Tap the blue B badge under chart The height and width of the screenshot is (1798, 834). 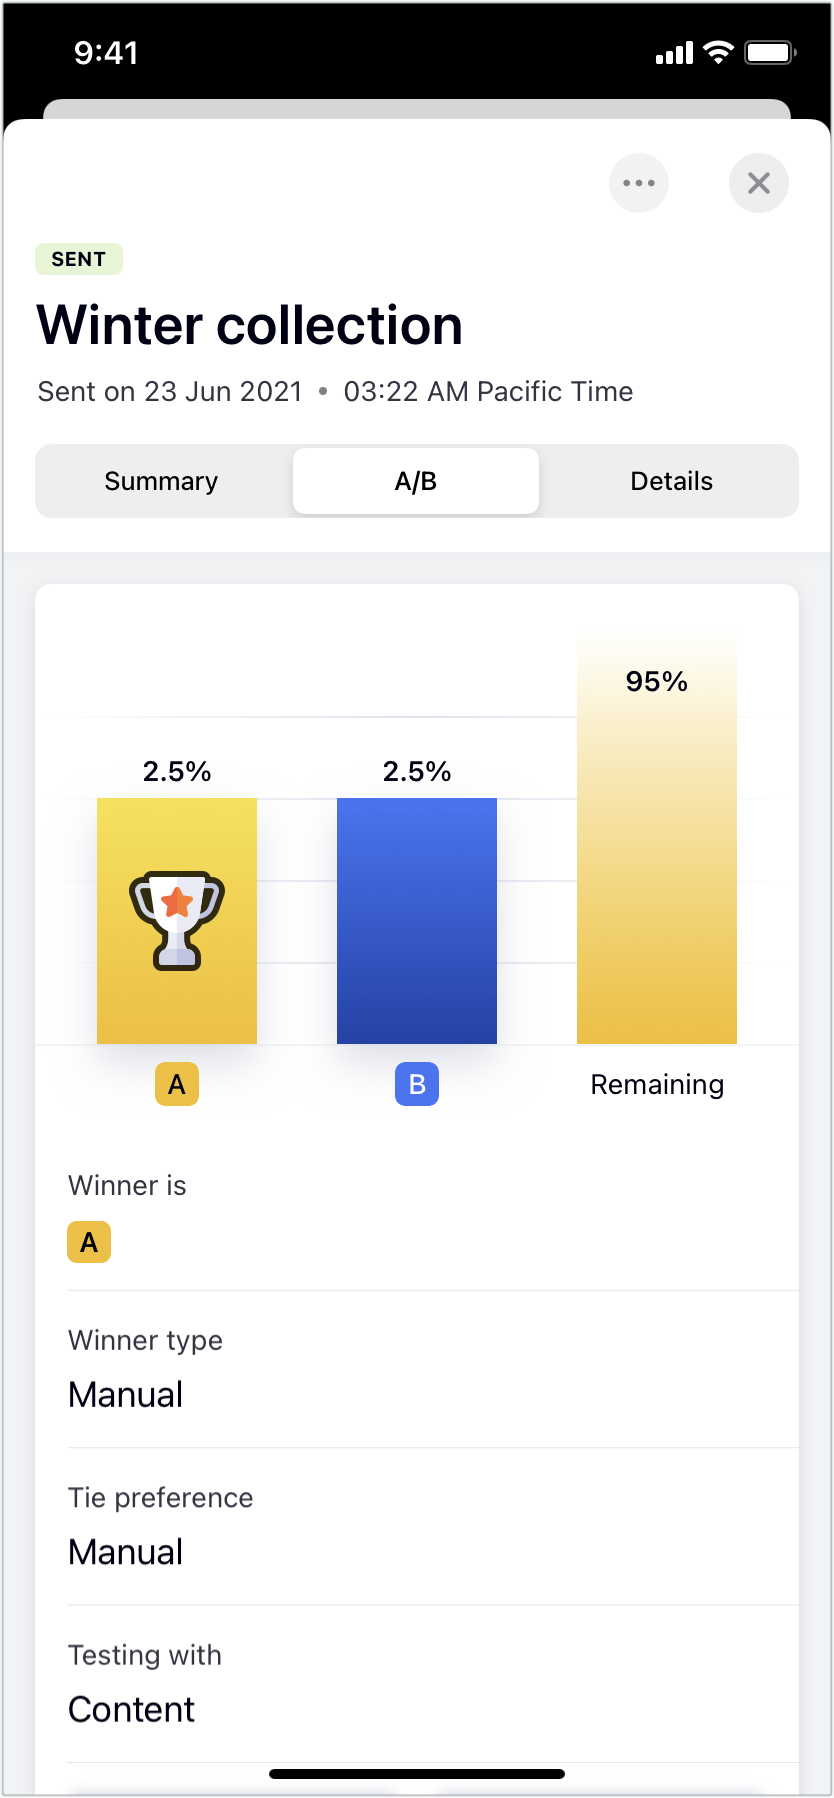[417, 1084]
